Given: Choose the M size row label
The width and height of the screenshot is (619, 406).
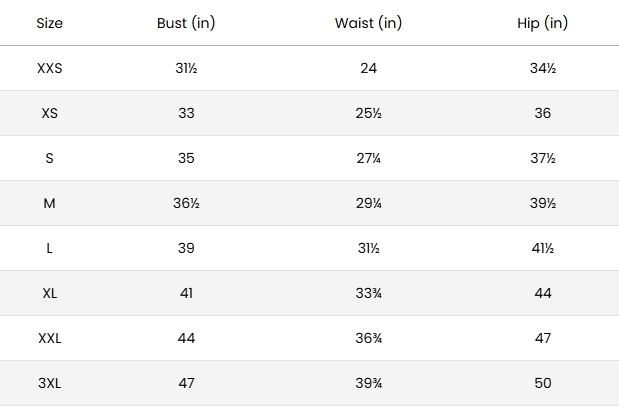Looking at the screenshot, I should click(x=49, y=203).
